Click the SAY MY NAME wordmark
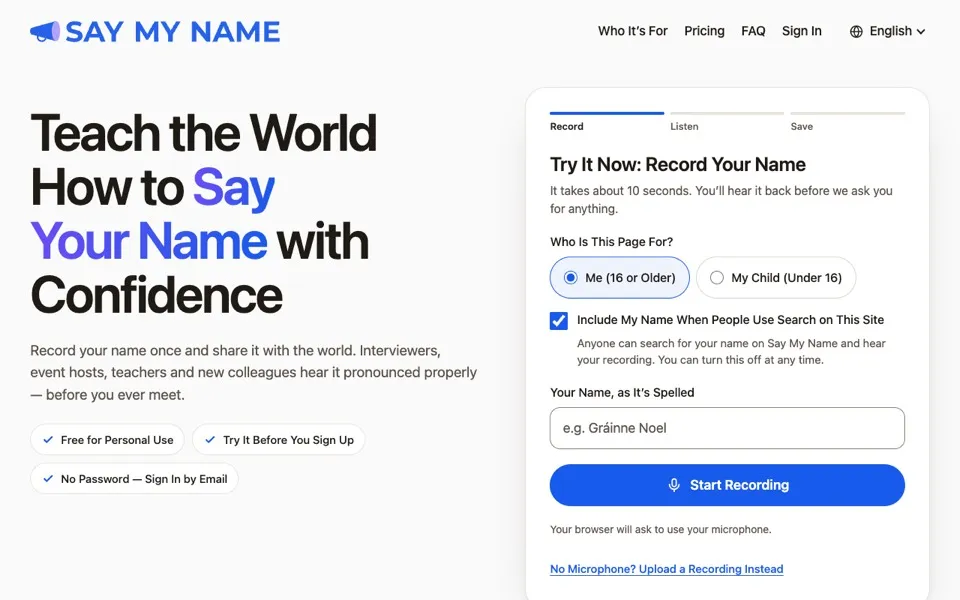This screenshot has height=600, width=960. click(x=173, y=32)
